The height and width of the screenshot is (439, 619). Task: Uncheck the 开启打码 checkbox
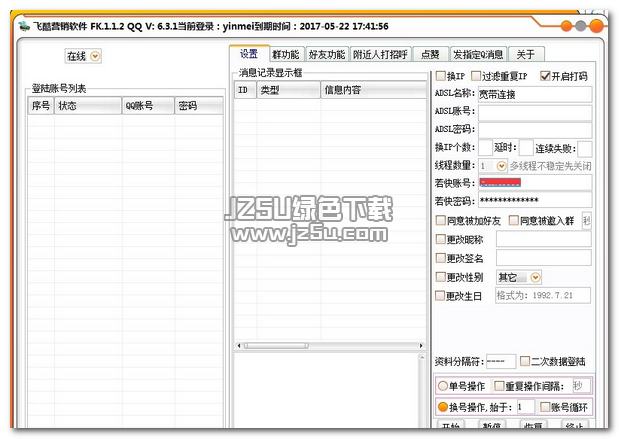tap(545, 75)
